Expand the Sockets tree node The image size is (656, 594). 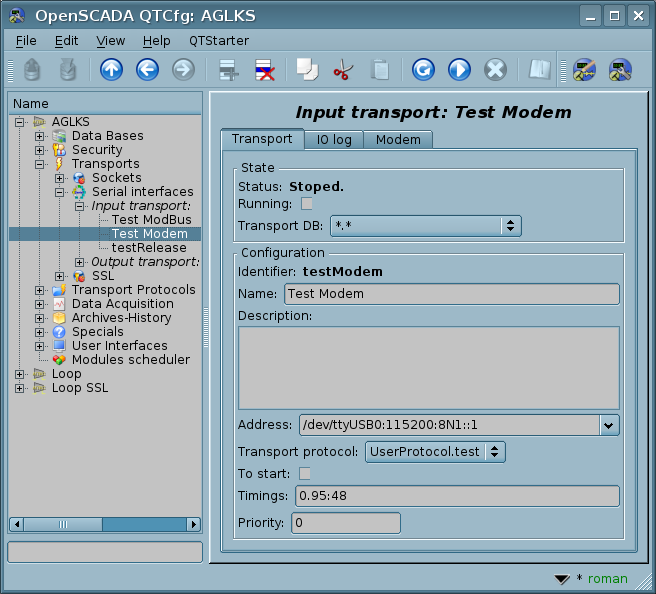click(x=59, y=178)
